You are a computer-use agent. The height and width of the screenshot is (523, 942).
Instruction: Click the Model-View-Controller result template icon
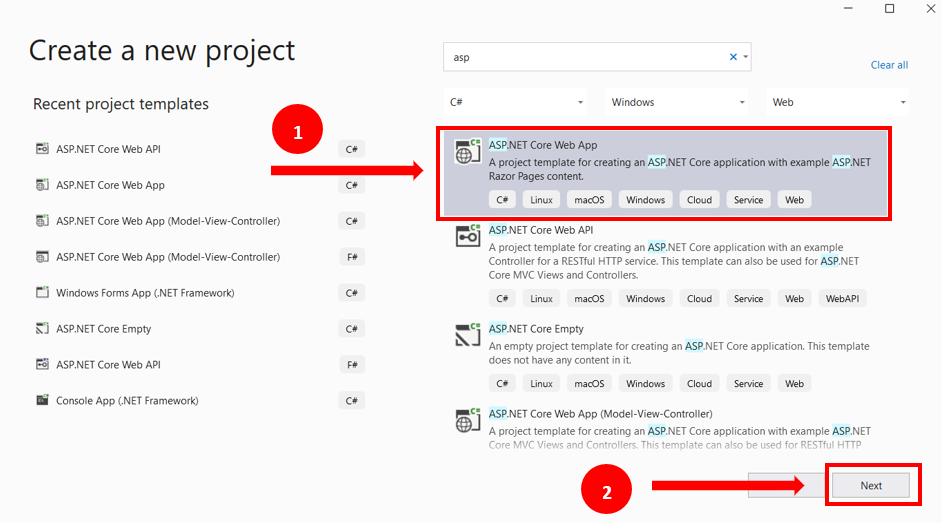click(x=467, y=420)
